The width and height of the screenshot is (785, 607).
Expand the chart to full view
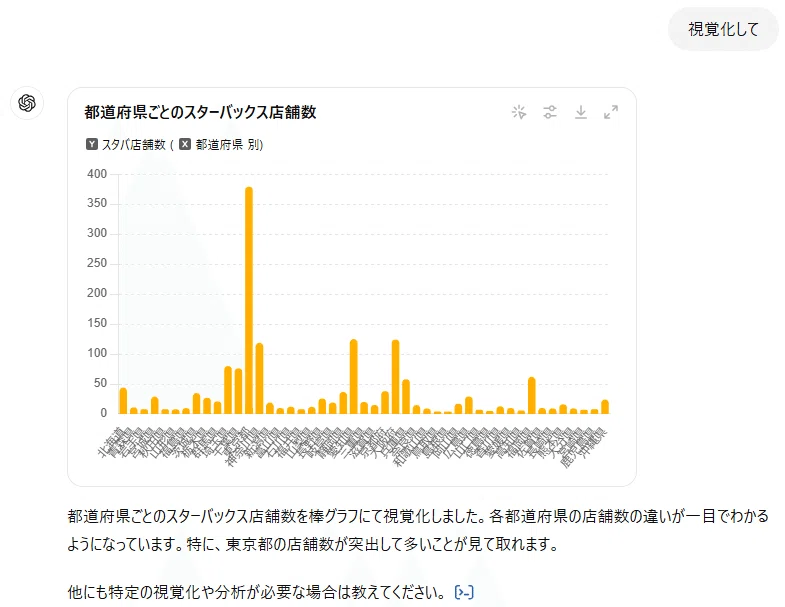point(611,112)
